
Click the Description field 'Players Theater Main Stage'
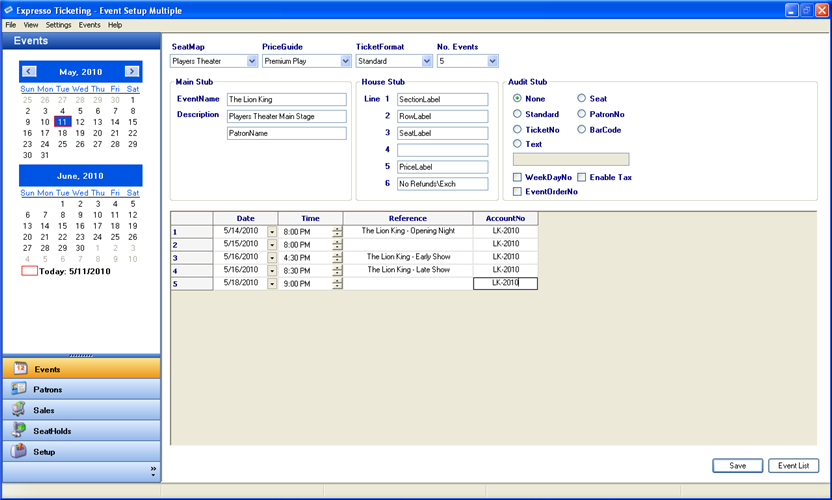287,116
